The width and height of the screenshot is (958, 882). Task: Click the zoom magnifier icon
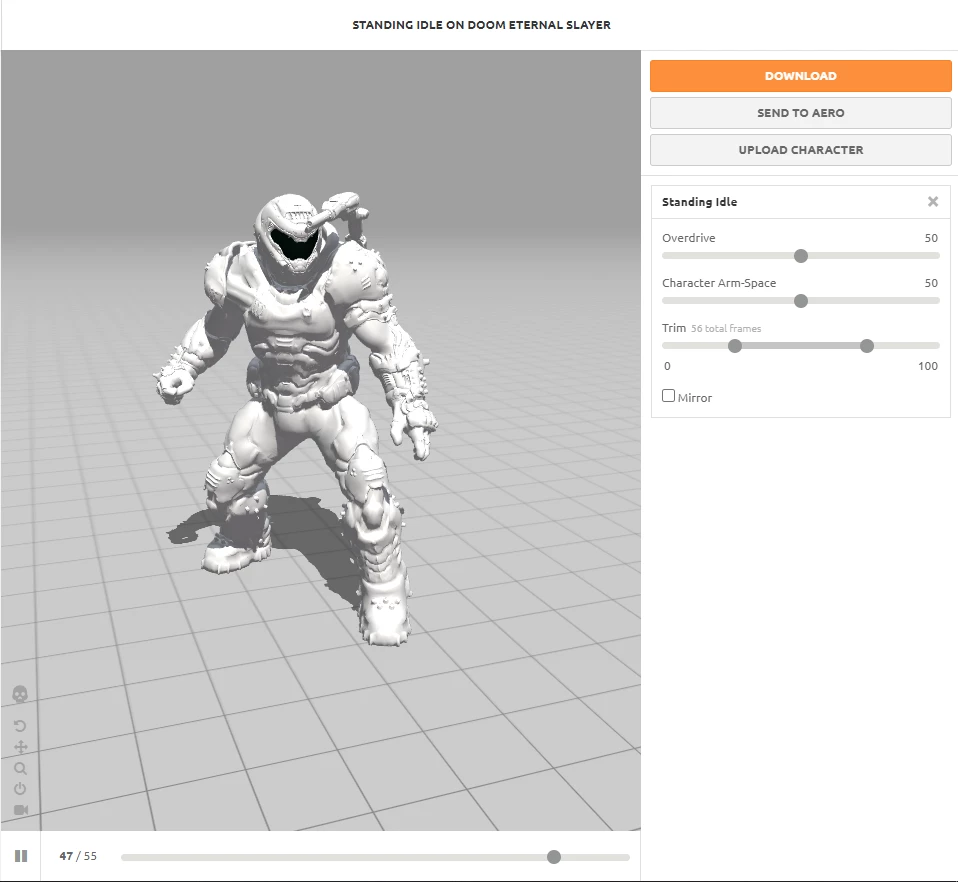point(20,768)
